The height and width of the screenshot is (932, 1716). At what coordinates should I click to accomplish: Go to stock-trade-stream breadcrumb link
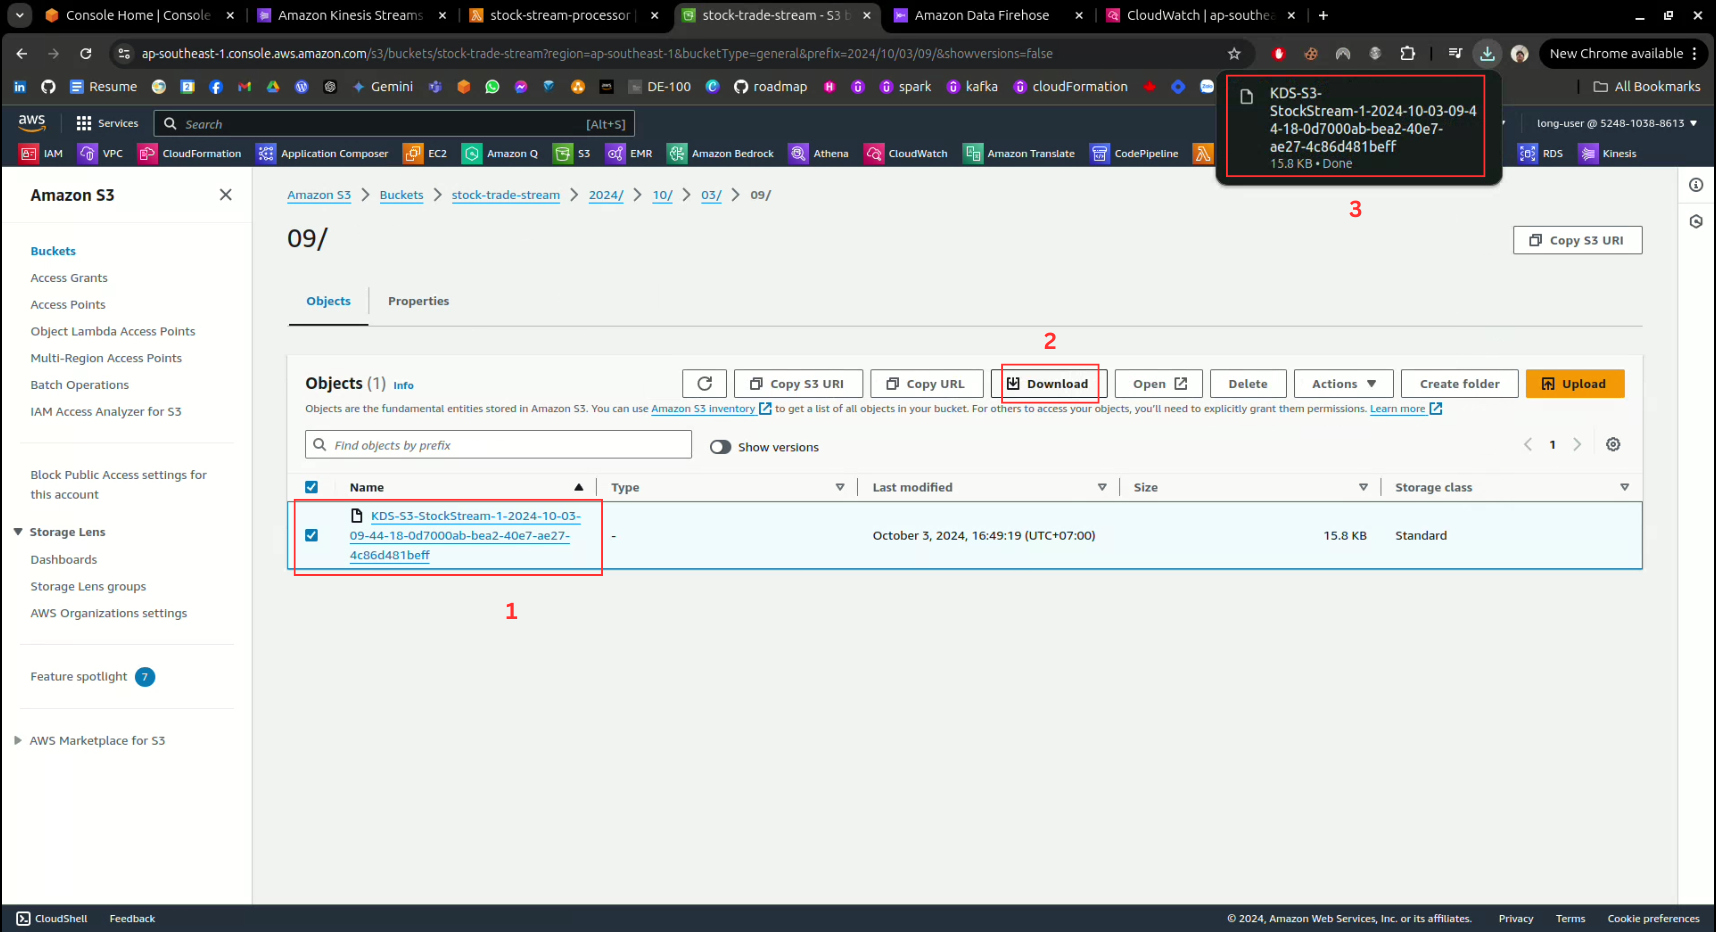[x=505, y=195]
